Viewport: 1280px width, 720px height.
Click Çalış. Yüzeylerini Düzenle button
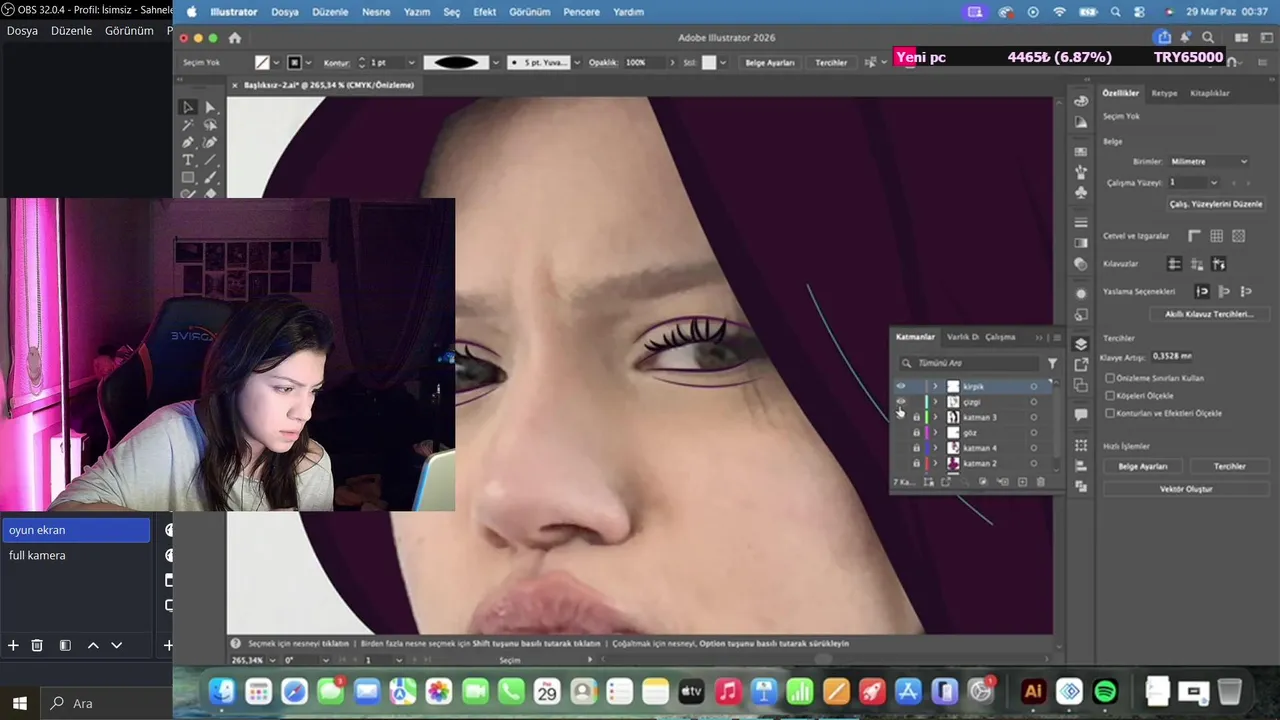1216,204
